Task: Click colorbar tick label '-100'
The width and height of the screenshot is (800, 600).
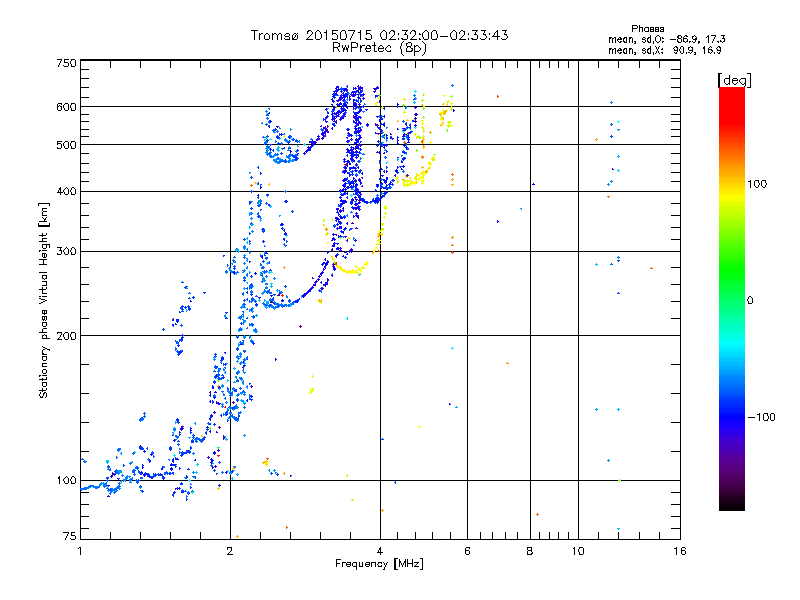Action: 761,417
